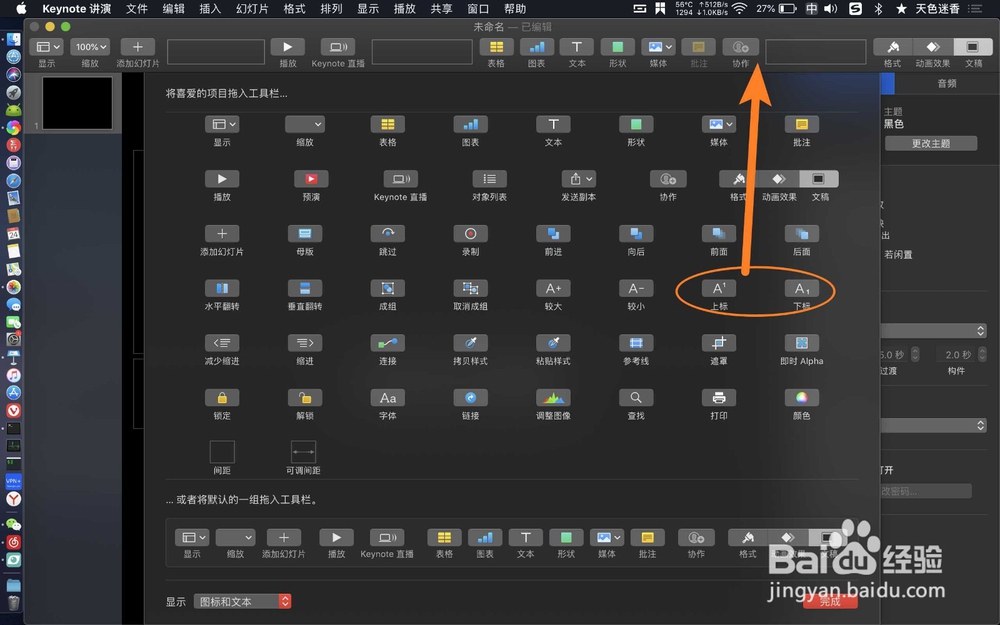
Task: Click the 前进 bring forward icon
Action: click(554, 233)
